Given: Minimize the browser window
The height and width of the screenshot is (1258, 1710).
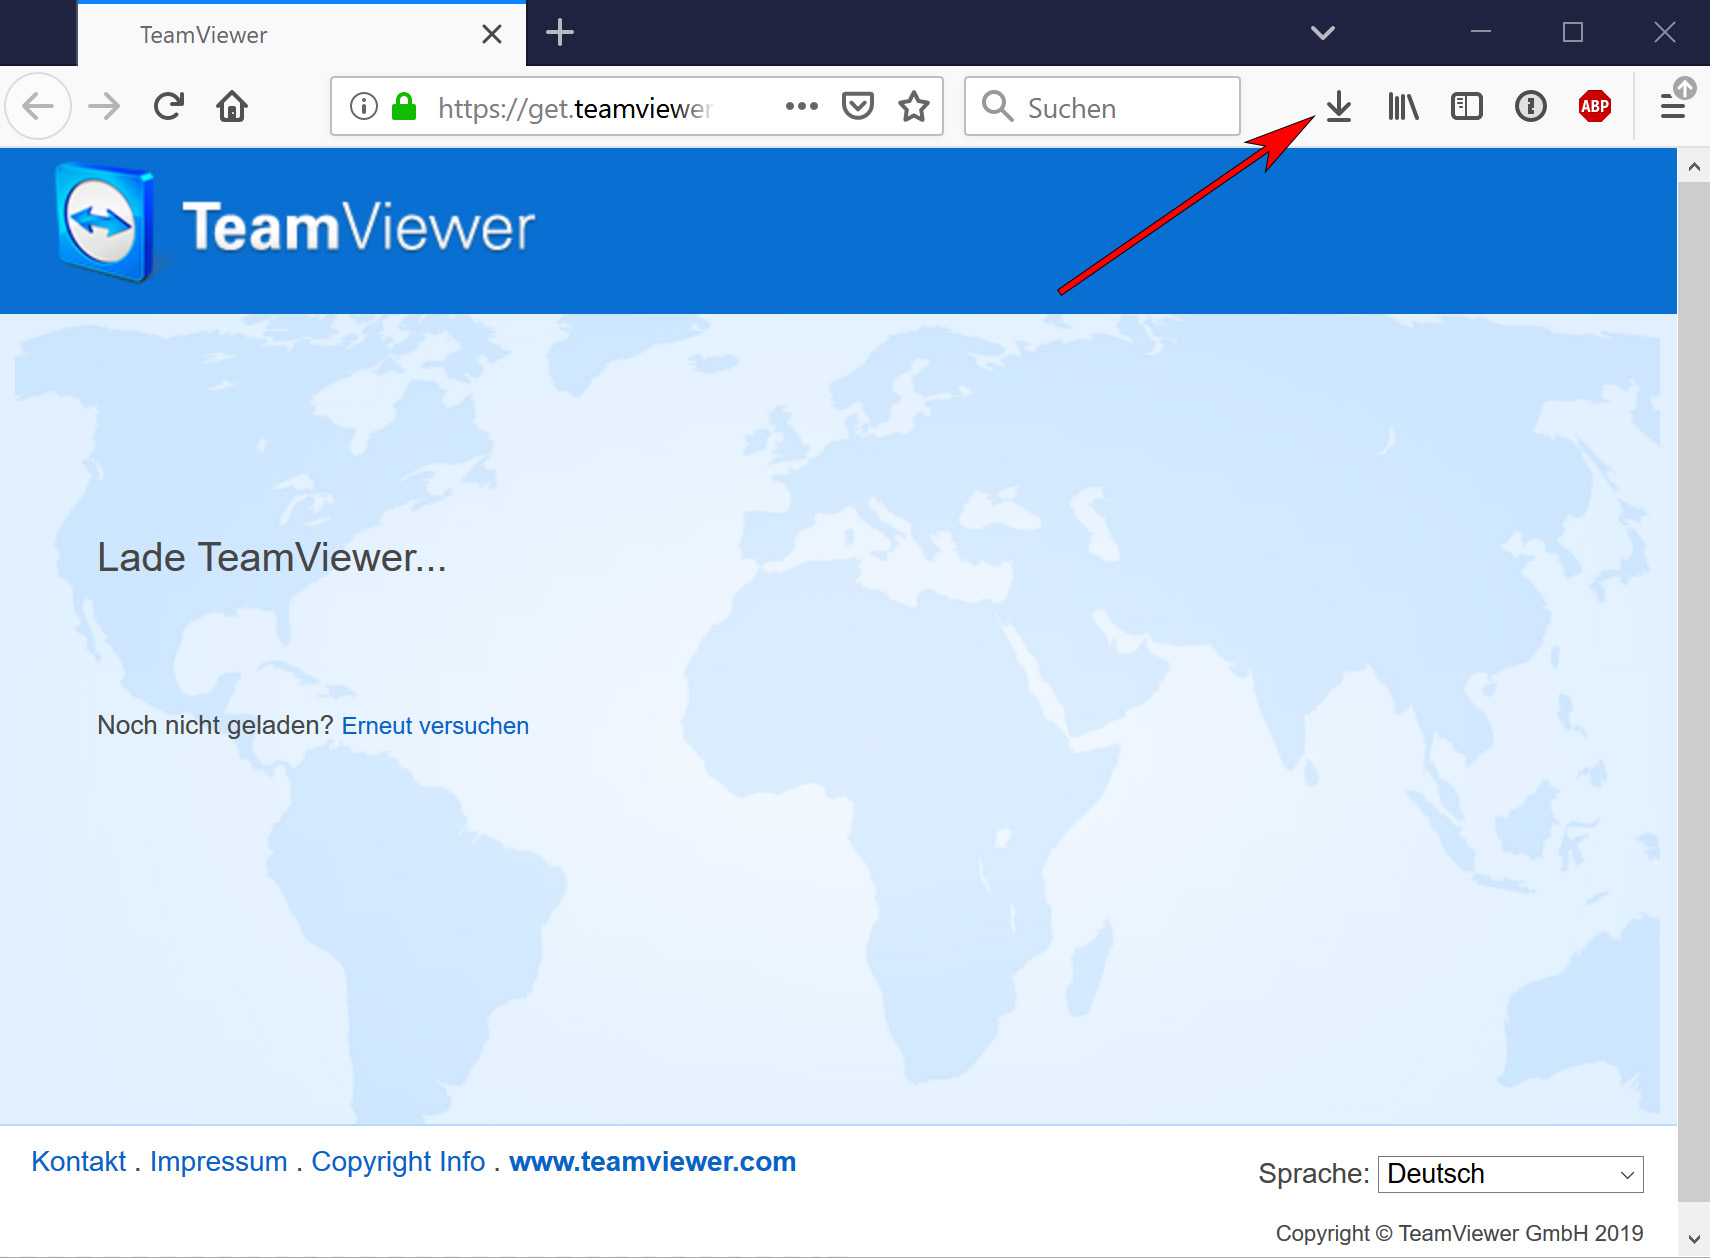Looking at the screenshot, I should 1481,33.
